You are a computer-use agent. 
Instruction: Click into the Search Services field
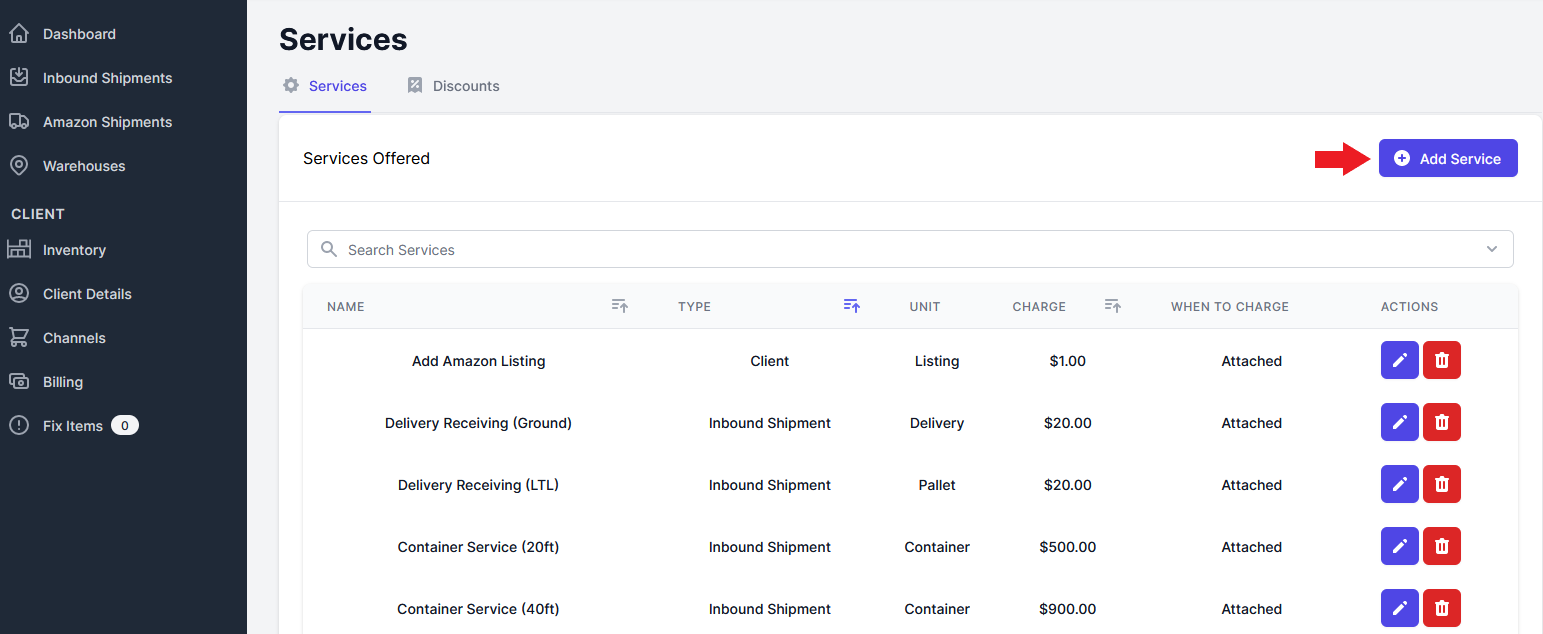(x=910, y=249)
